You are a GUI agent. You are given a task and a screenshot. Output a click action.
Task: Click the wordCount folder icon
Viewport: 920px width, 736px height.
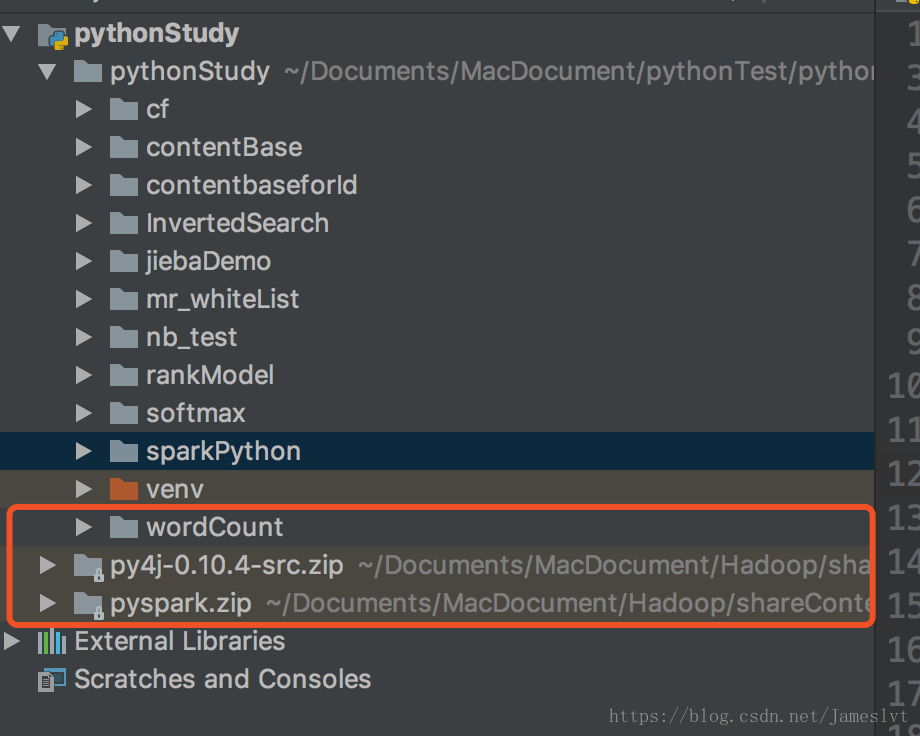[124, 527]
